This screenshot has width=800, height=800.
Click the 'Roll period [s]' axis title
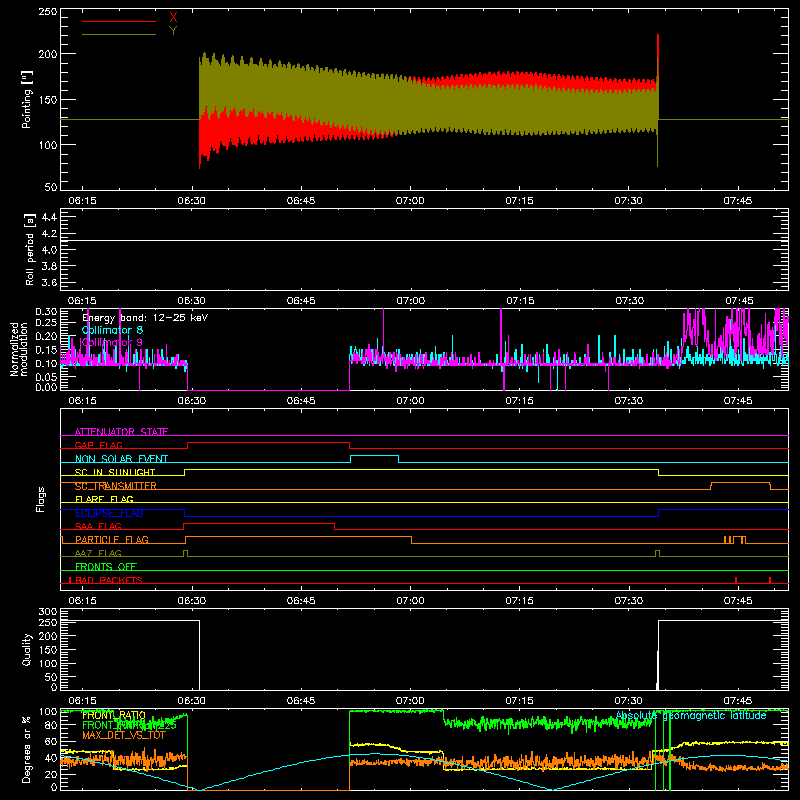pyautogui.click(x=29, y=249)
